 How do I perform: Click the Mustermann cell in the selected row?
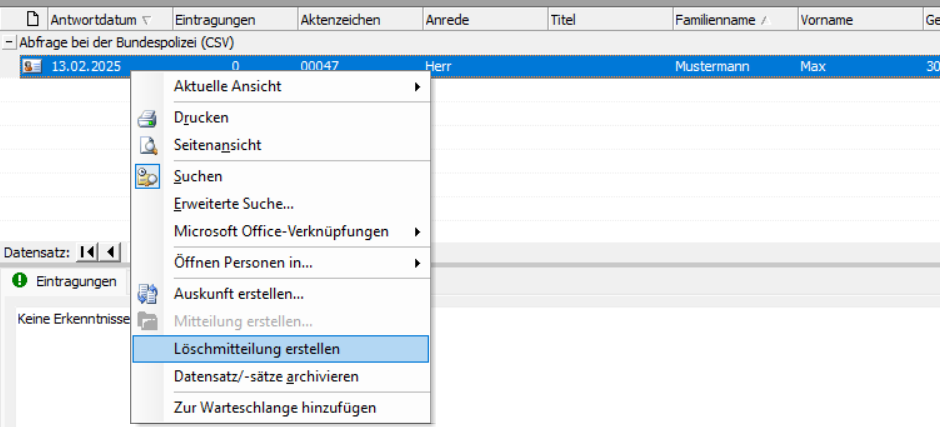[712, 66]
